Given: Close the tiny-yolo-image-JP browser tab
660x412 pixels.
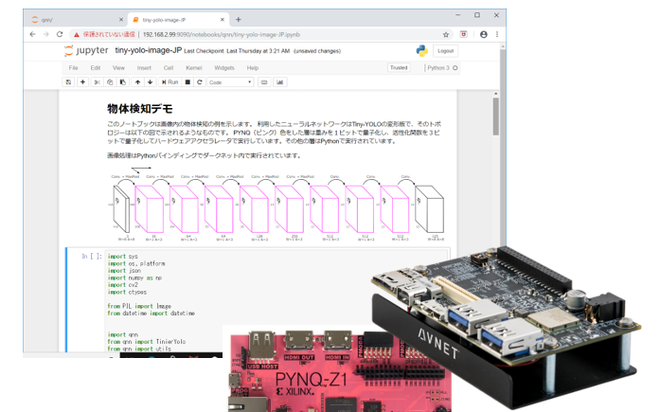Looking at the screenshot, I should 223,20.
